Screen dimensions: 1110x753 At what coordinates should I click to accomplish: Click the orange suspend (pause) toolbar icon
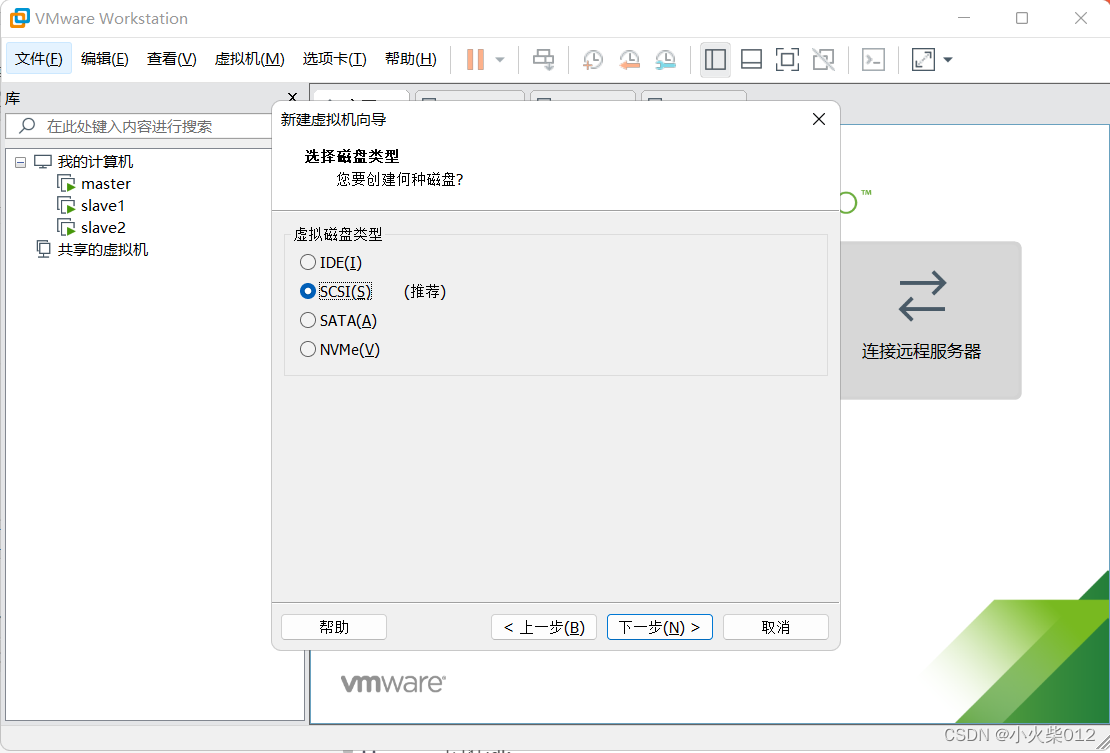(x=475, y=59)
